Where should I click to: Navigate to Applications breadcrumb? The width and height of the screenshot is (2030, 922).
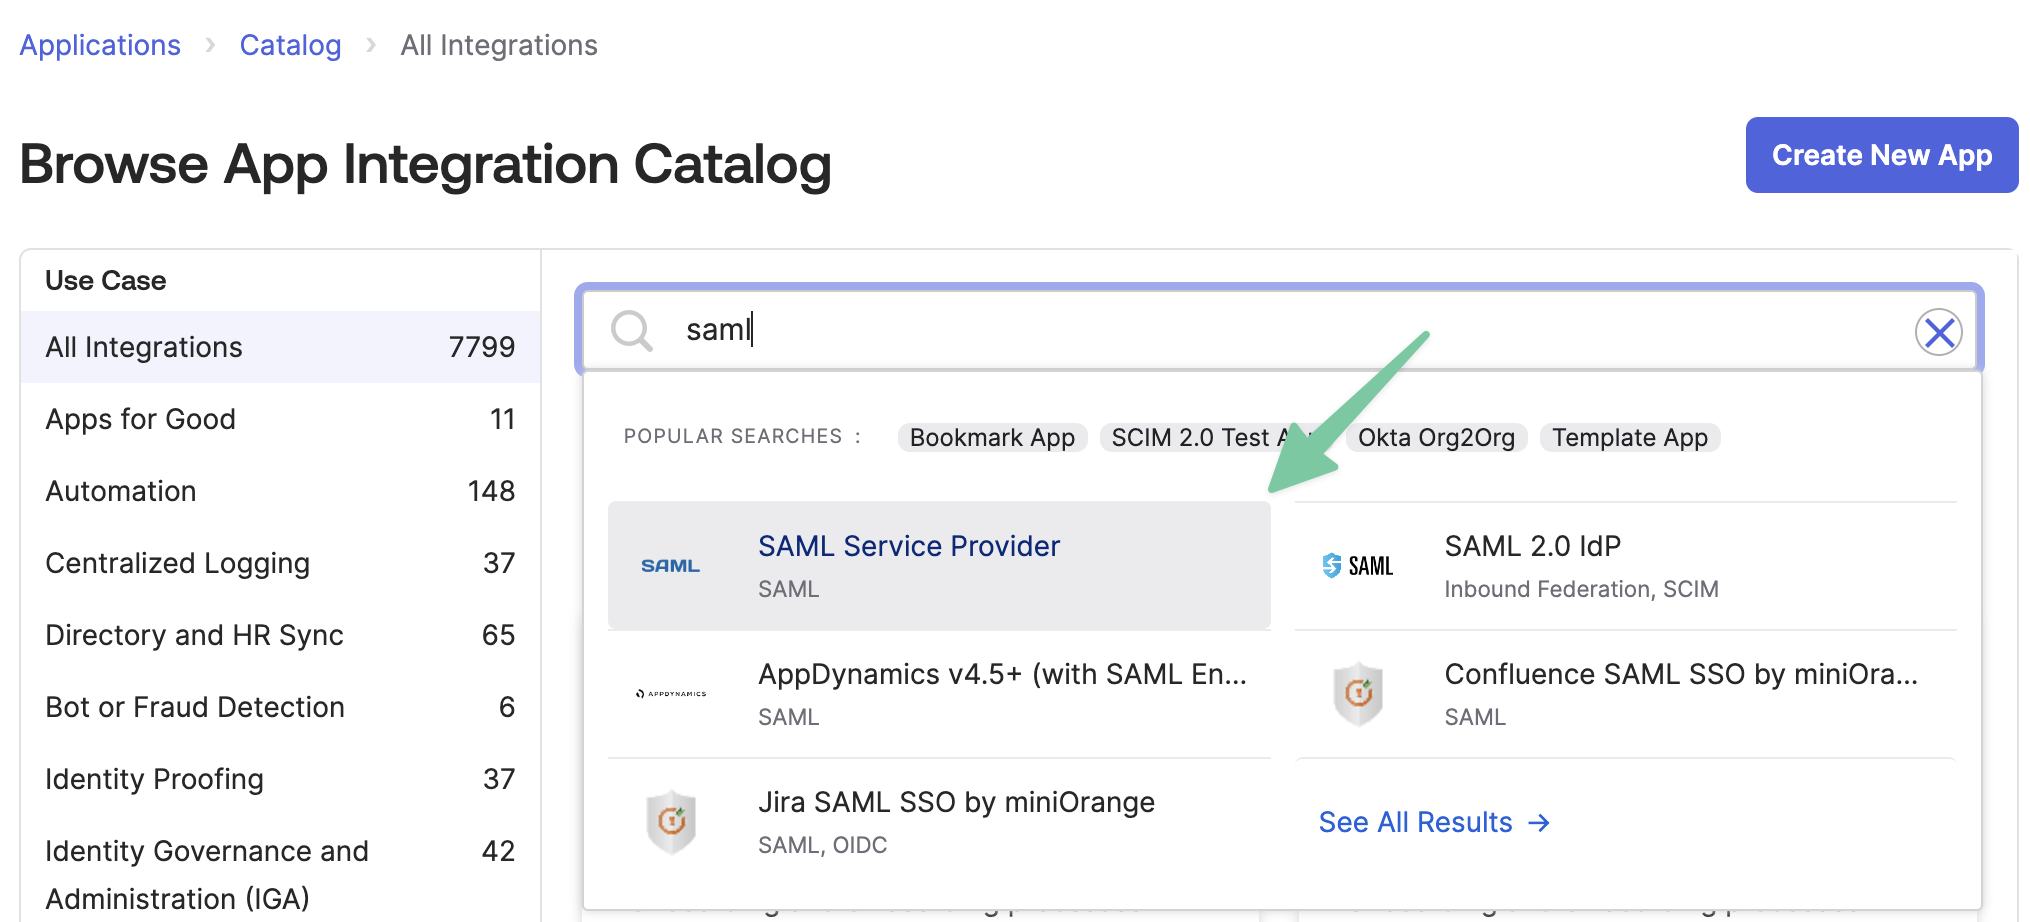[99, 44]
